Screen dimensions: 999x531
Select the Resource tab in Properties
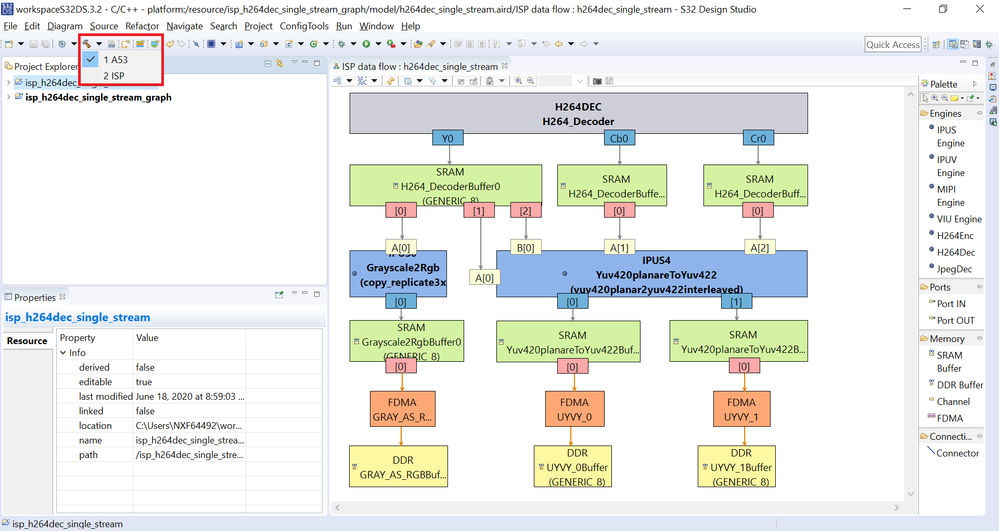(27, 340)
